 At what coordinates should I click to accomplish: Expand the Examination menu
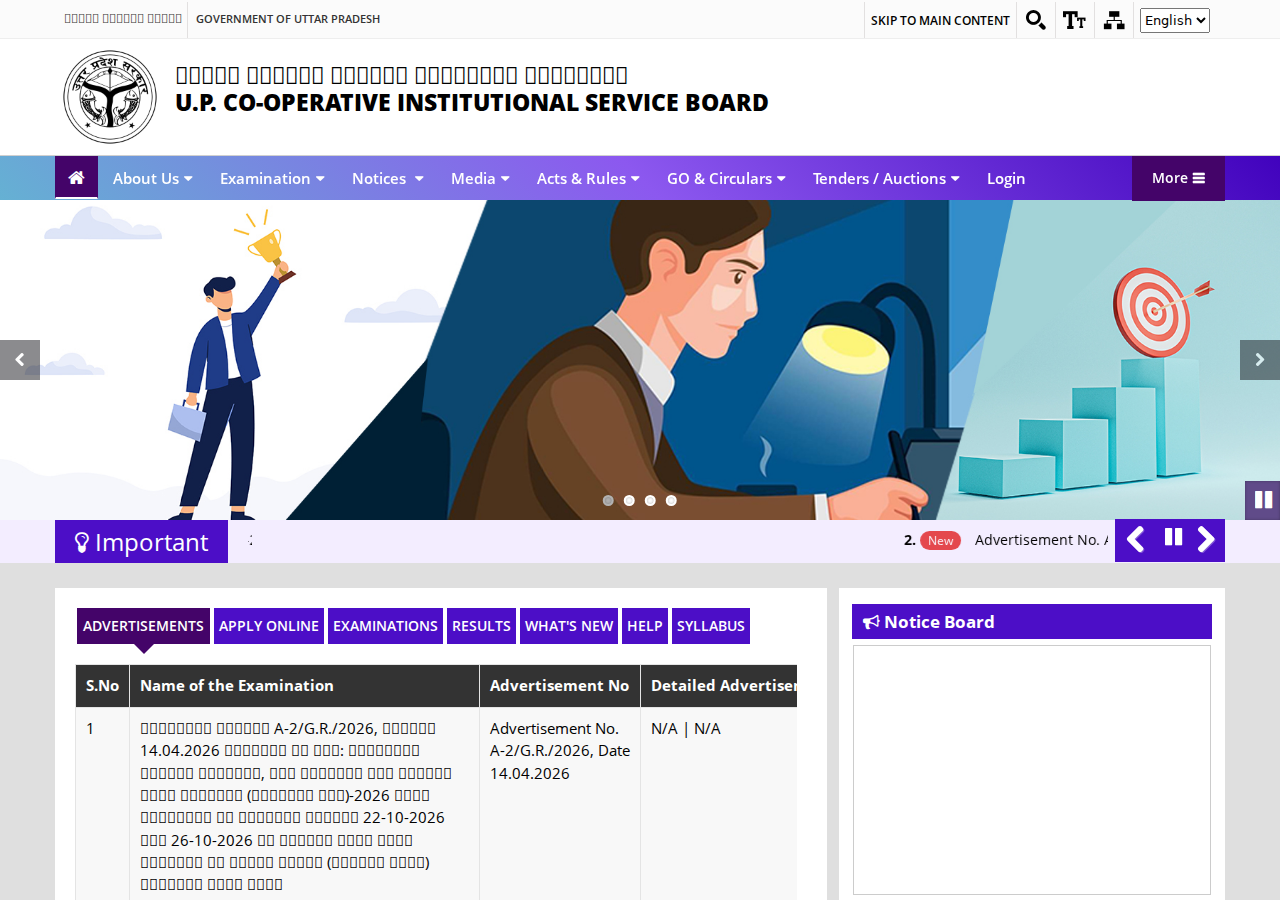point(272,178)
